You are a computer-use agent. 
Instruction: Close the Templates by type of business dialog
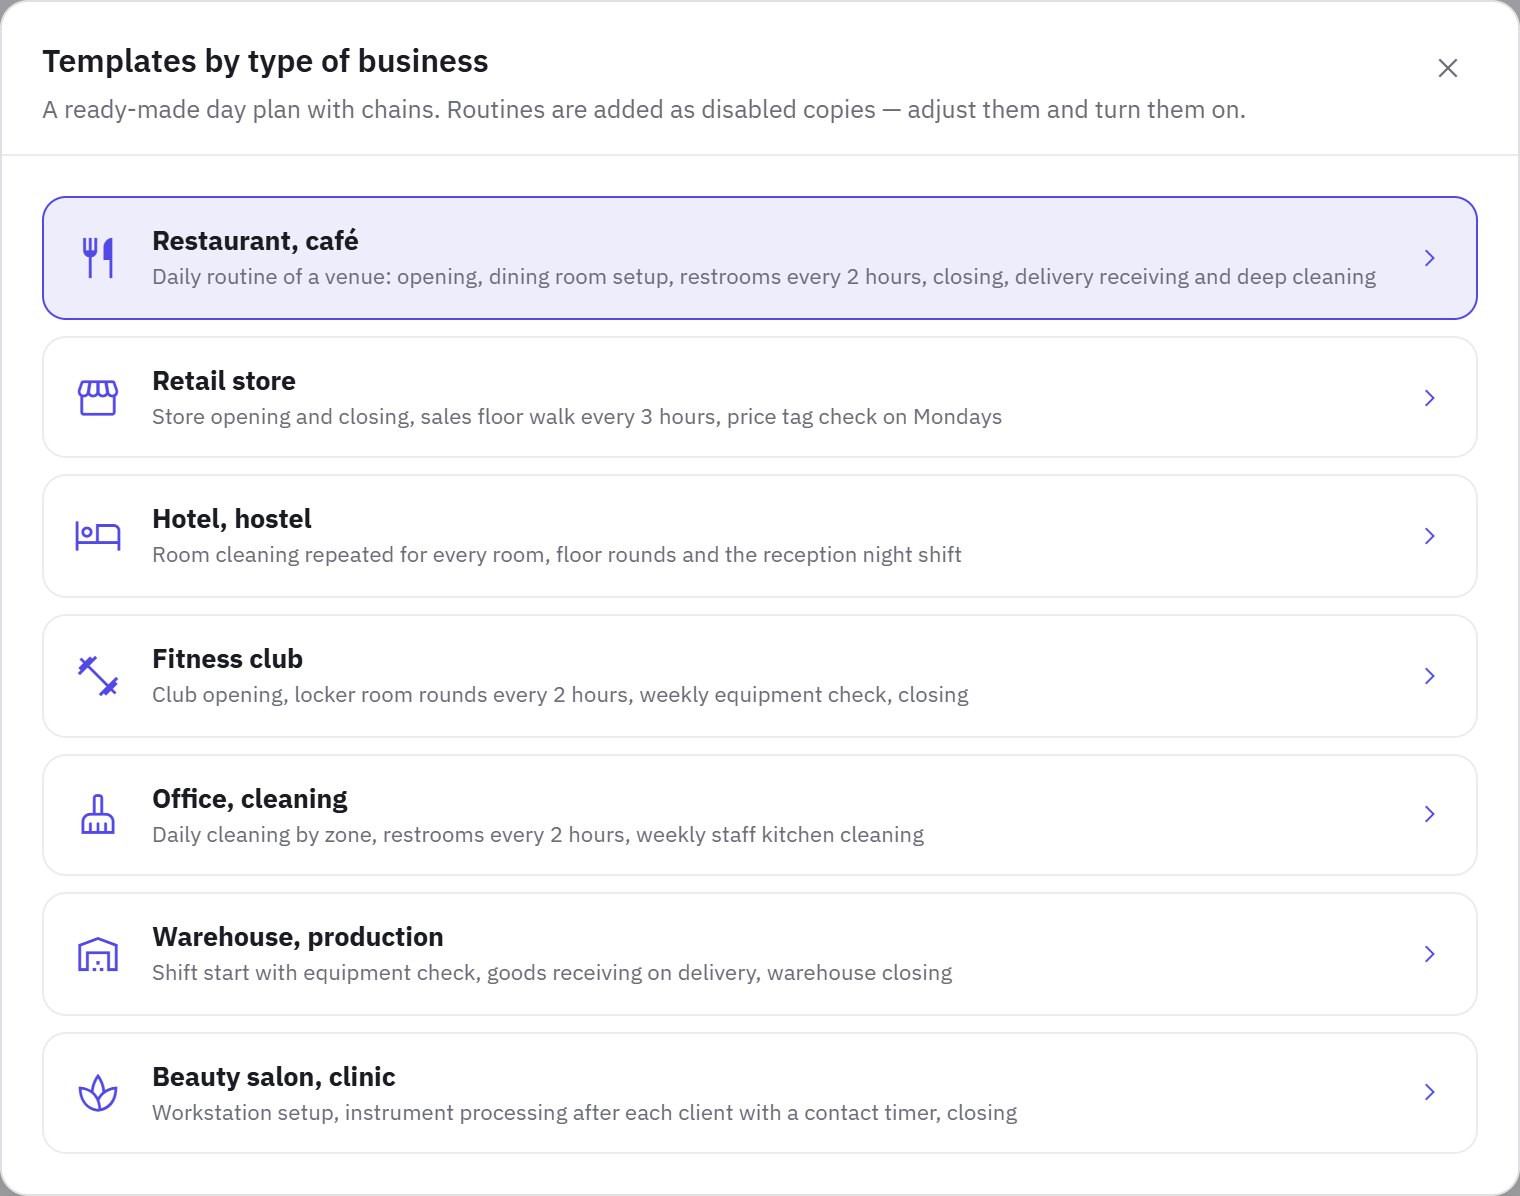tap(1448, 68)
